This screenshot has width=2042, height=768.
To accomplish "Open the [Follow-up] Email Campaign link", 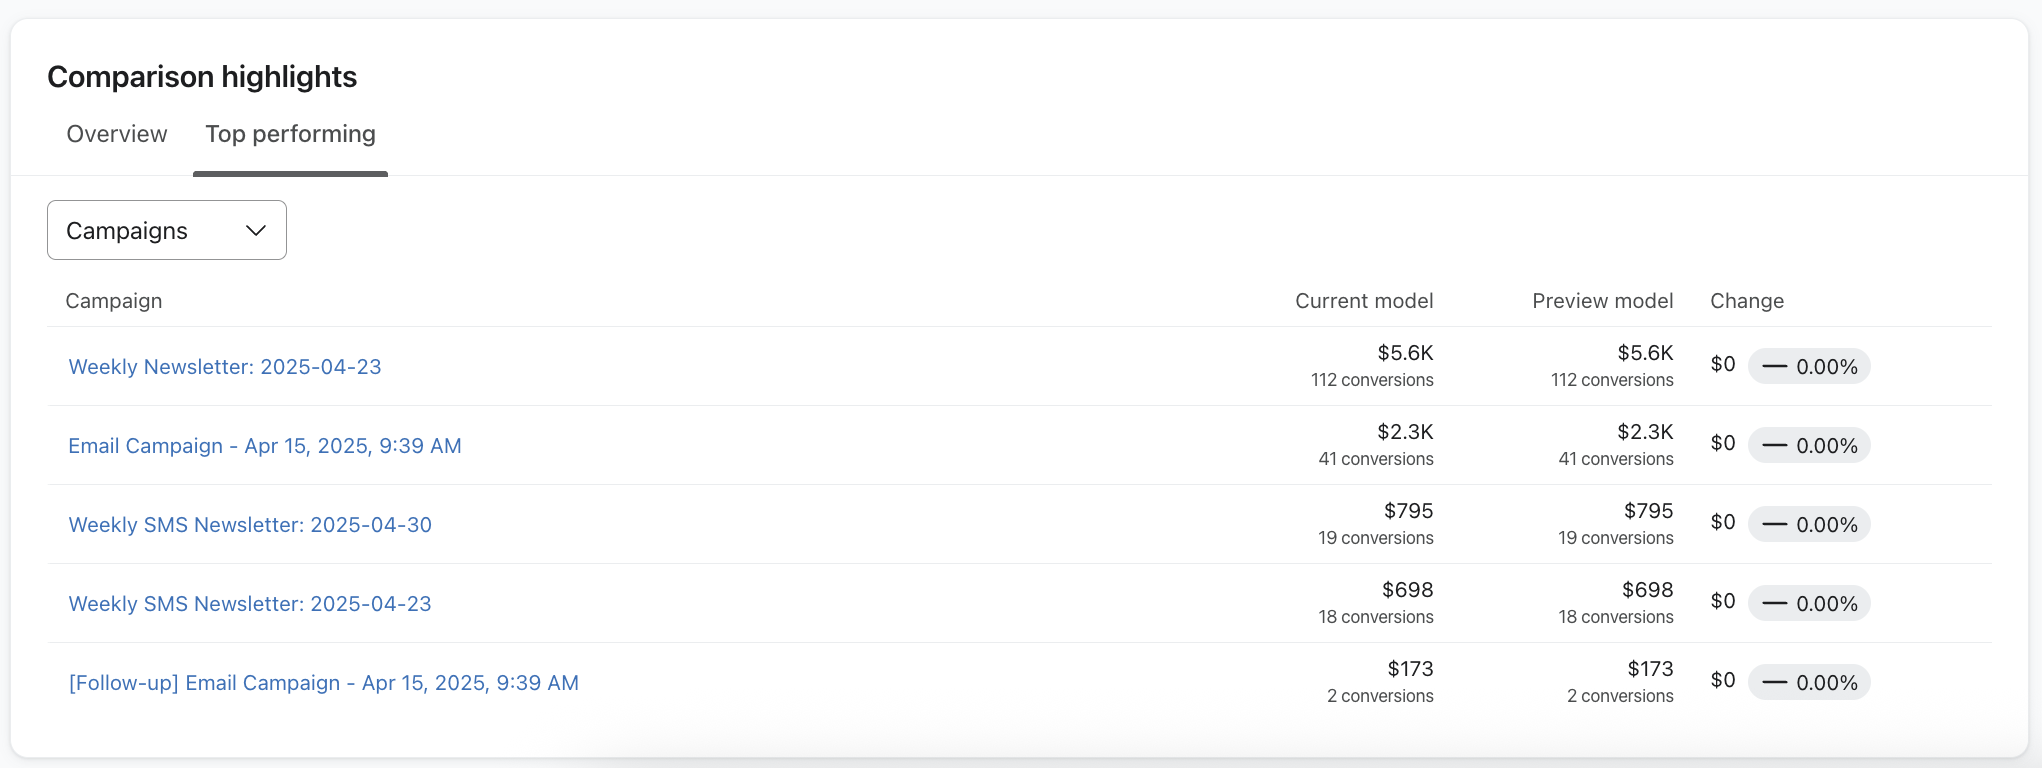I will click(x=323, y=683).
